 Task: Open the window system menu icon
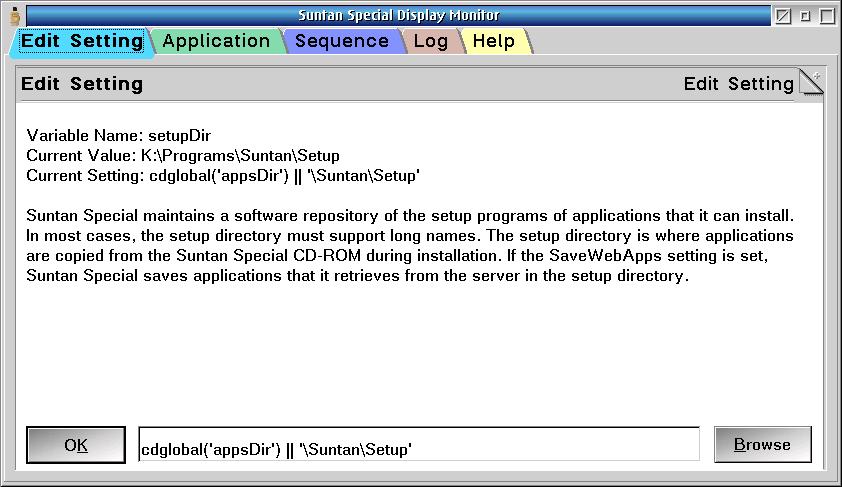15,16
